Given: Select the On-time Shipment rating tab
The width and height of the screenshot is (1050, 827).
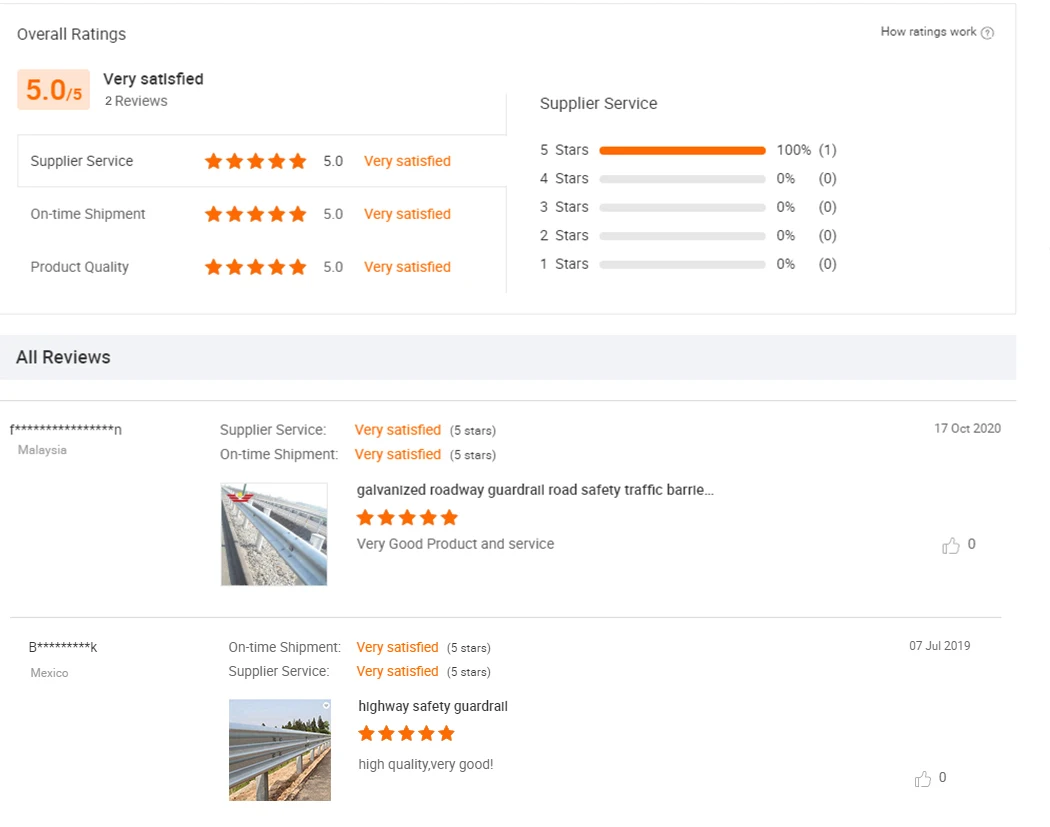Looking at the screenshot, I should click(x=88, y=214).
